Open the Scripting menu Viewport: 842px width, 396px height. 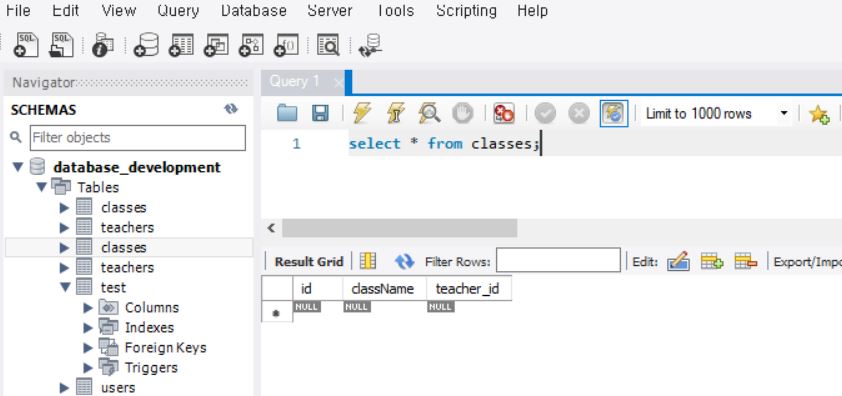click(x=466, y=10)
